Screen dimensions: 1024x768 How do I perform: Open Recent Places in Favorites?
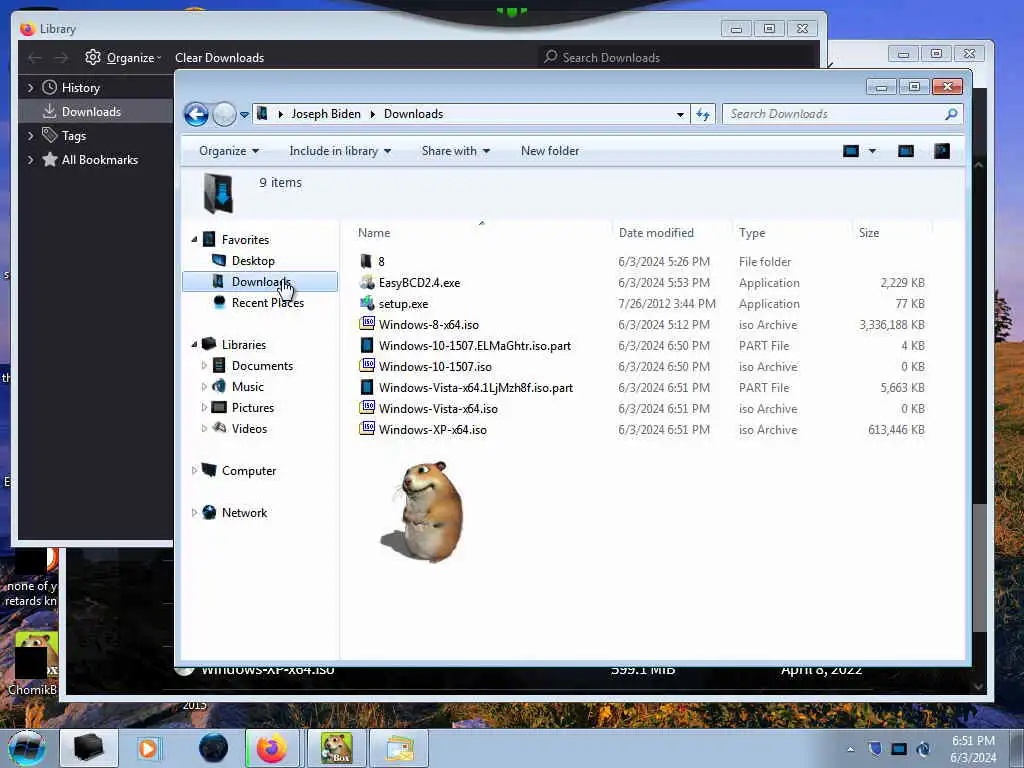[x=267, y=303]
